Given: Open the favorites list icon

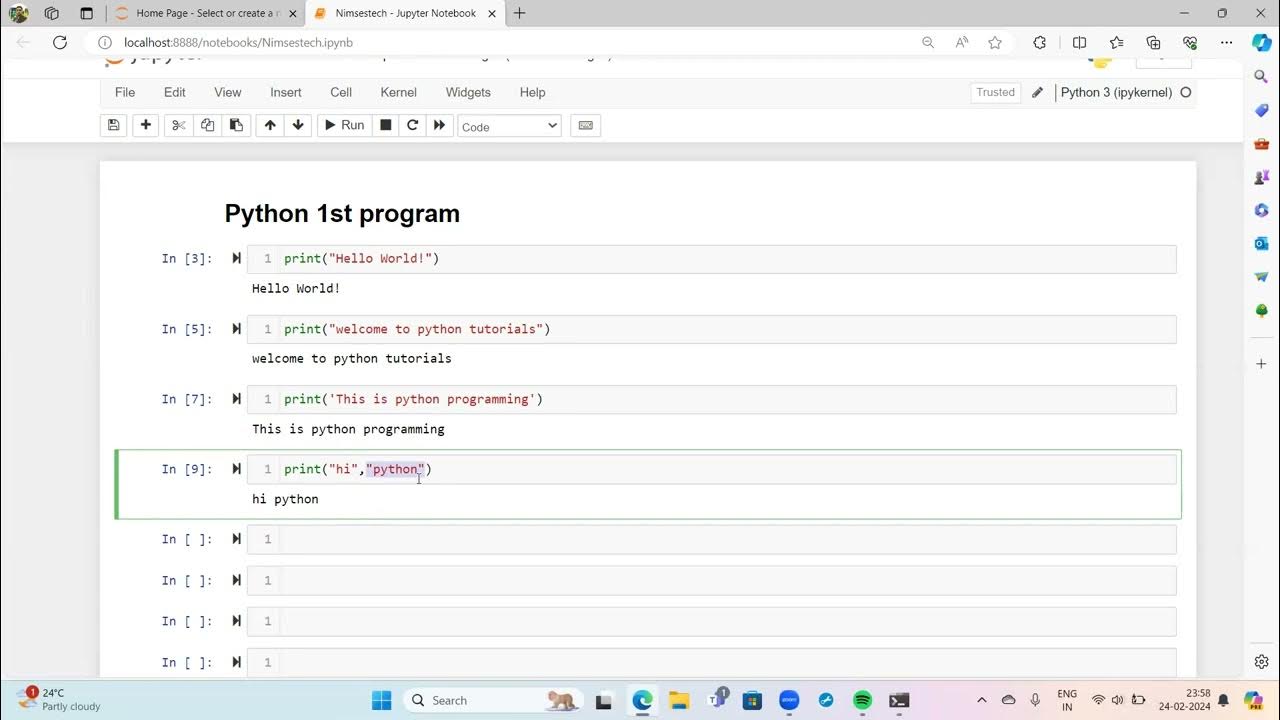Looking at the screenshot, I should tap(1117, 42).
